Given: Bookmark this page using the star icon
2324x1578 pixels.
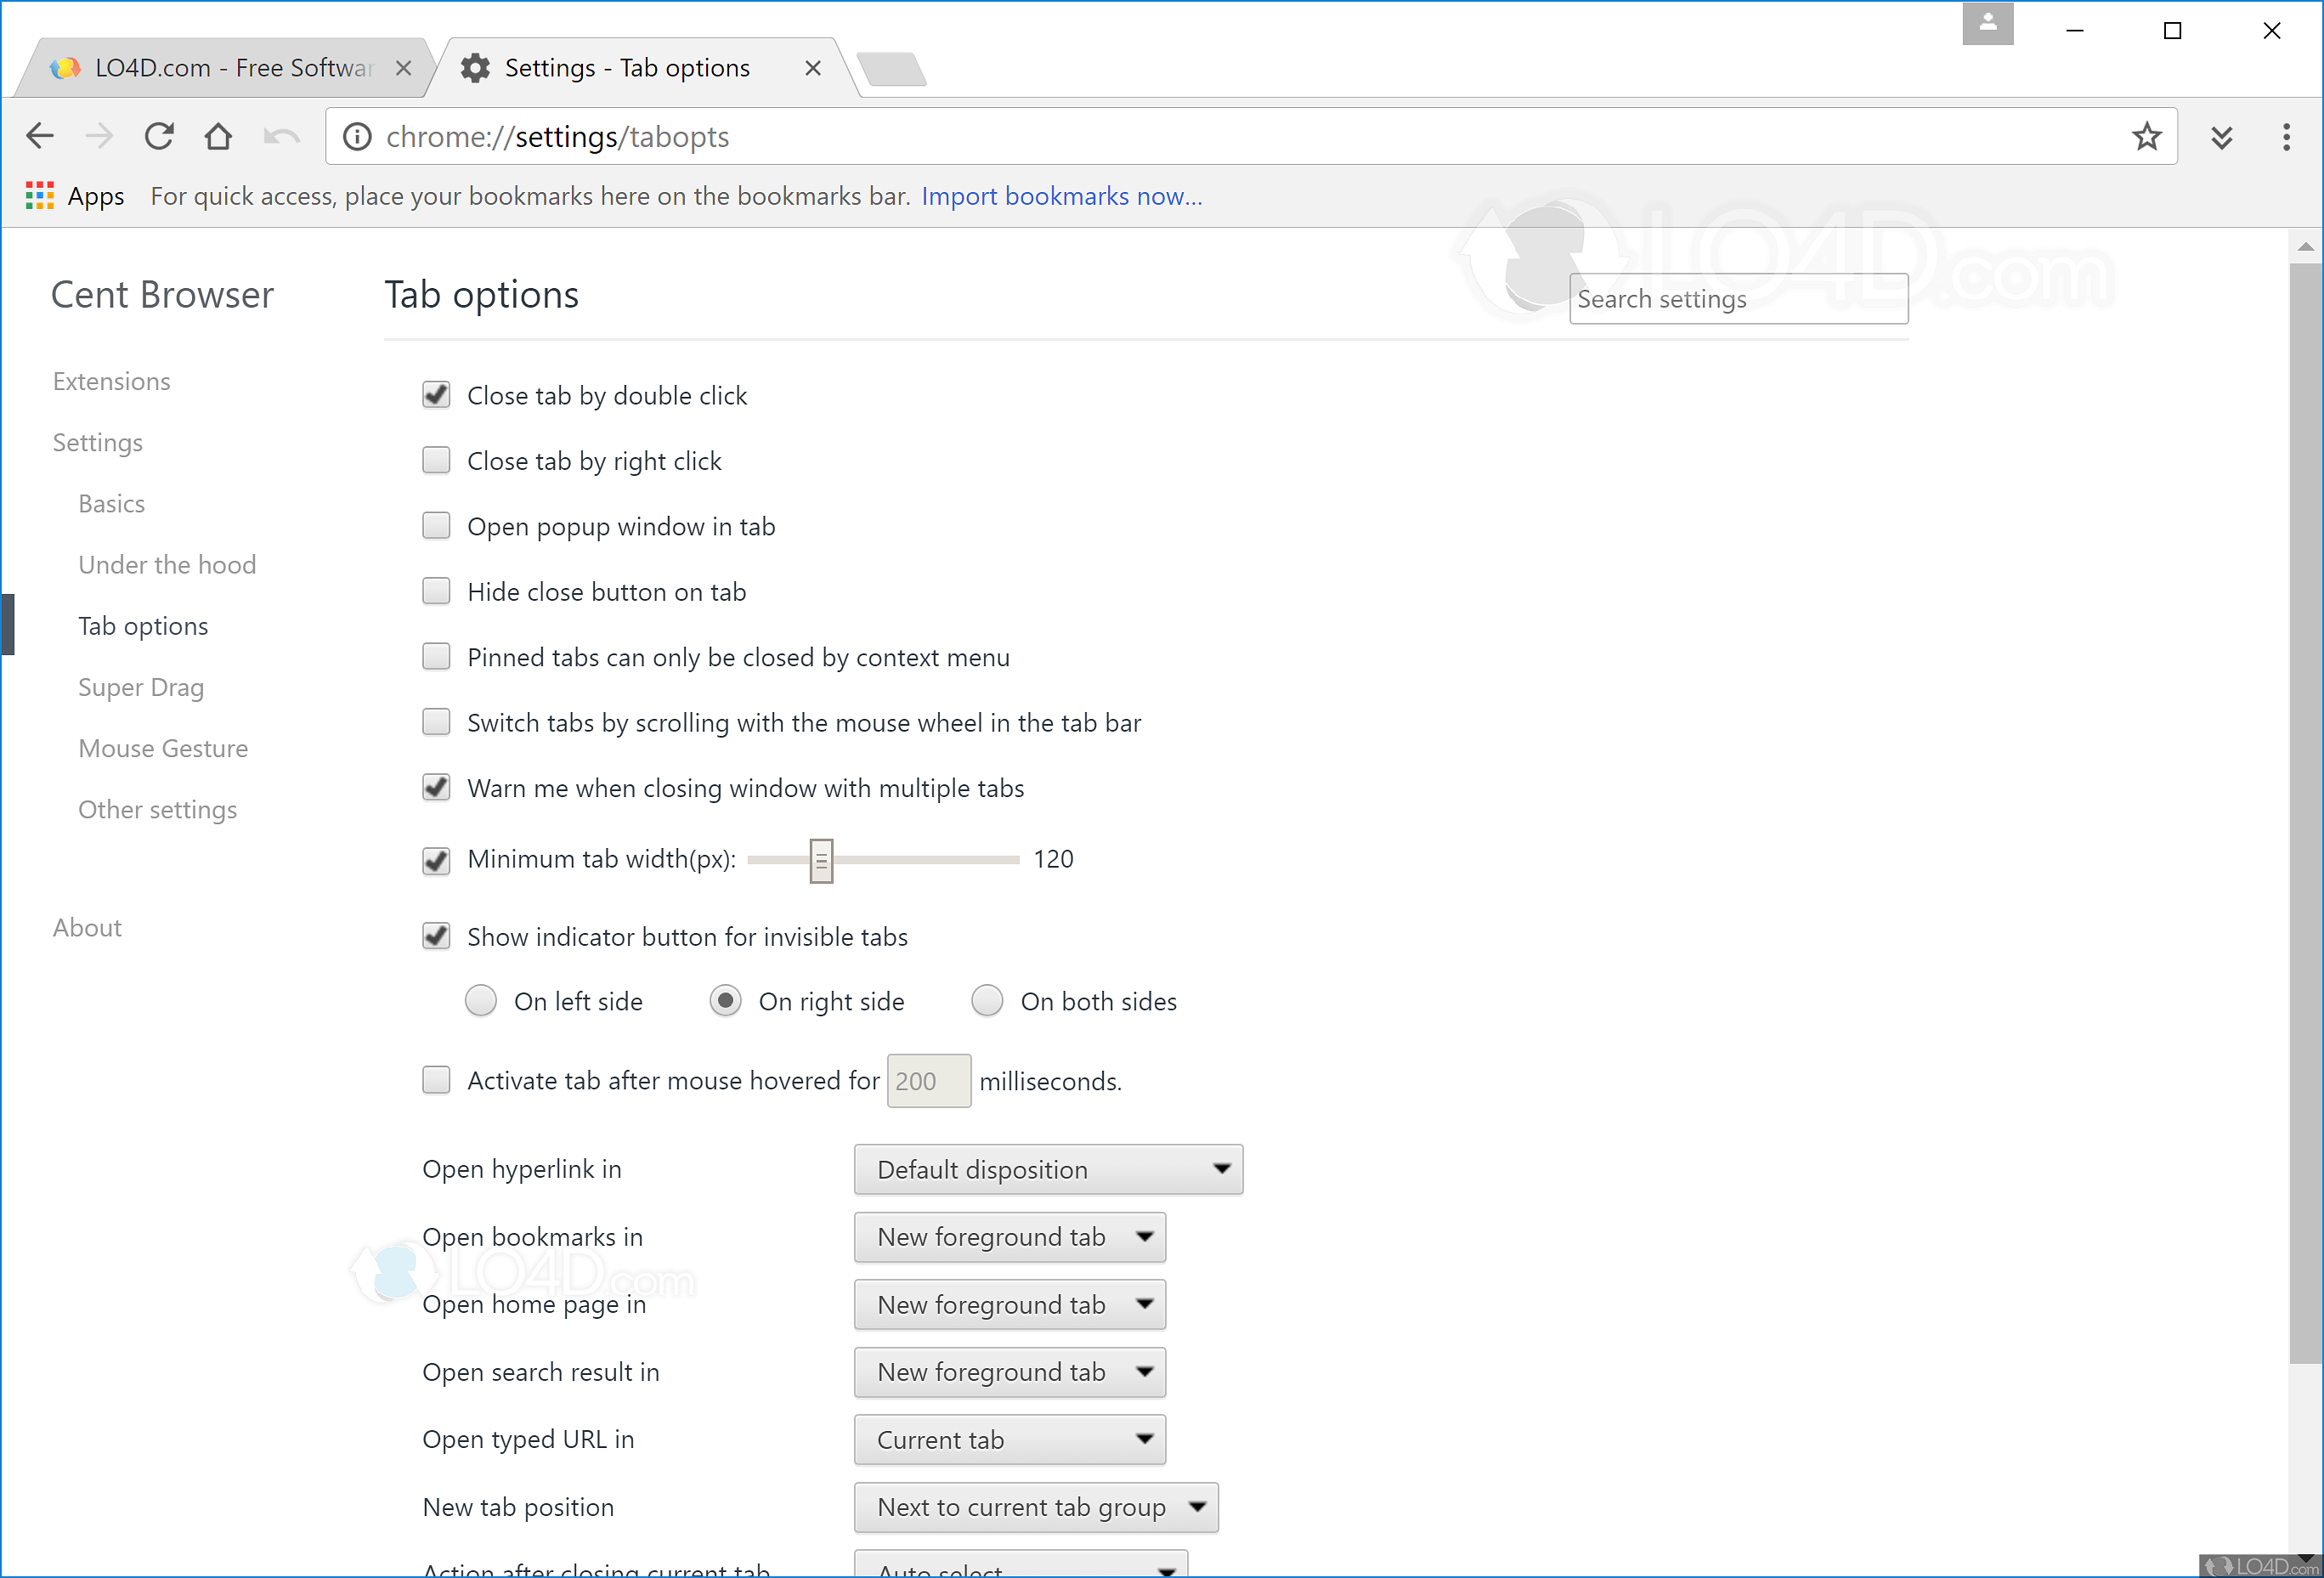Looking at the screenshot, I should [2147, 136].
